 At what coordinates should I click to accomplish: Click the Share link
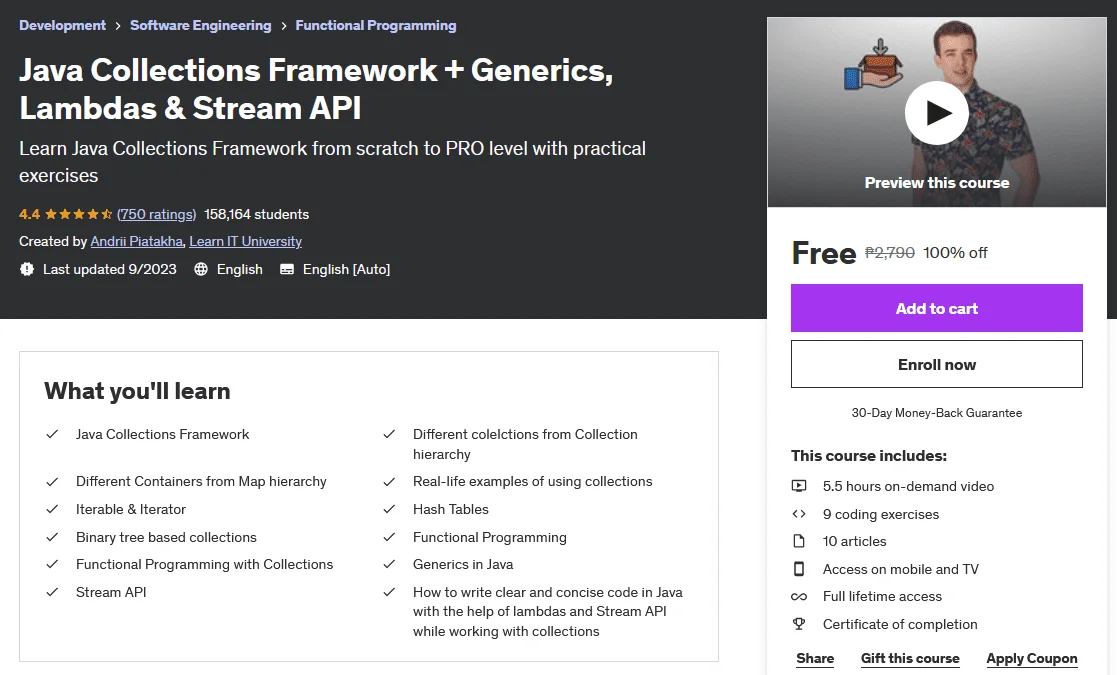pyautogui.click(x=815, y=658)
